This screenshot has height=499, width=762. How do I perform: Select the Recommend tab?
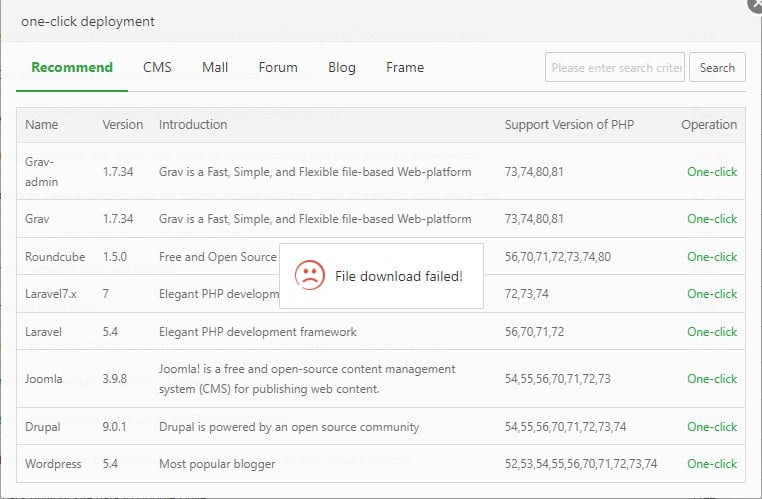pos(72,68)
